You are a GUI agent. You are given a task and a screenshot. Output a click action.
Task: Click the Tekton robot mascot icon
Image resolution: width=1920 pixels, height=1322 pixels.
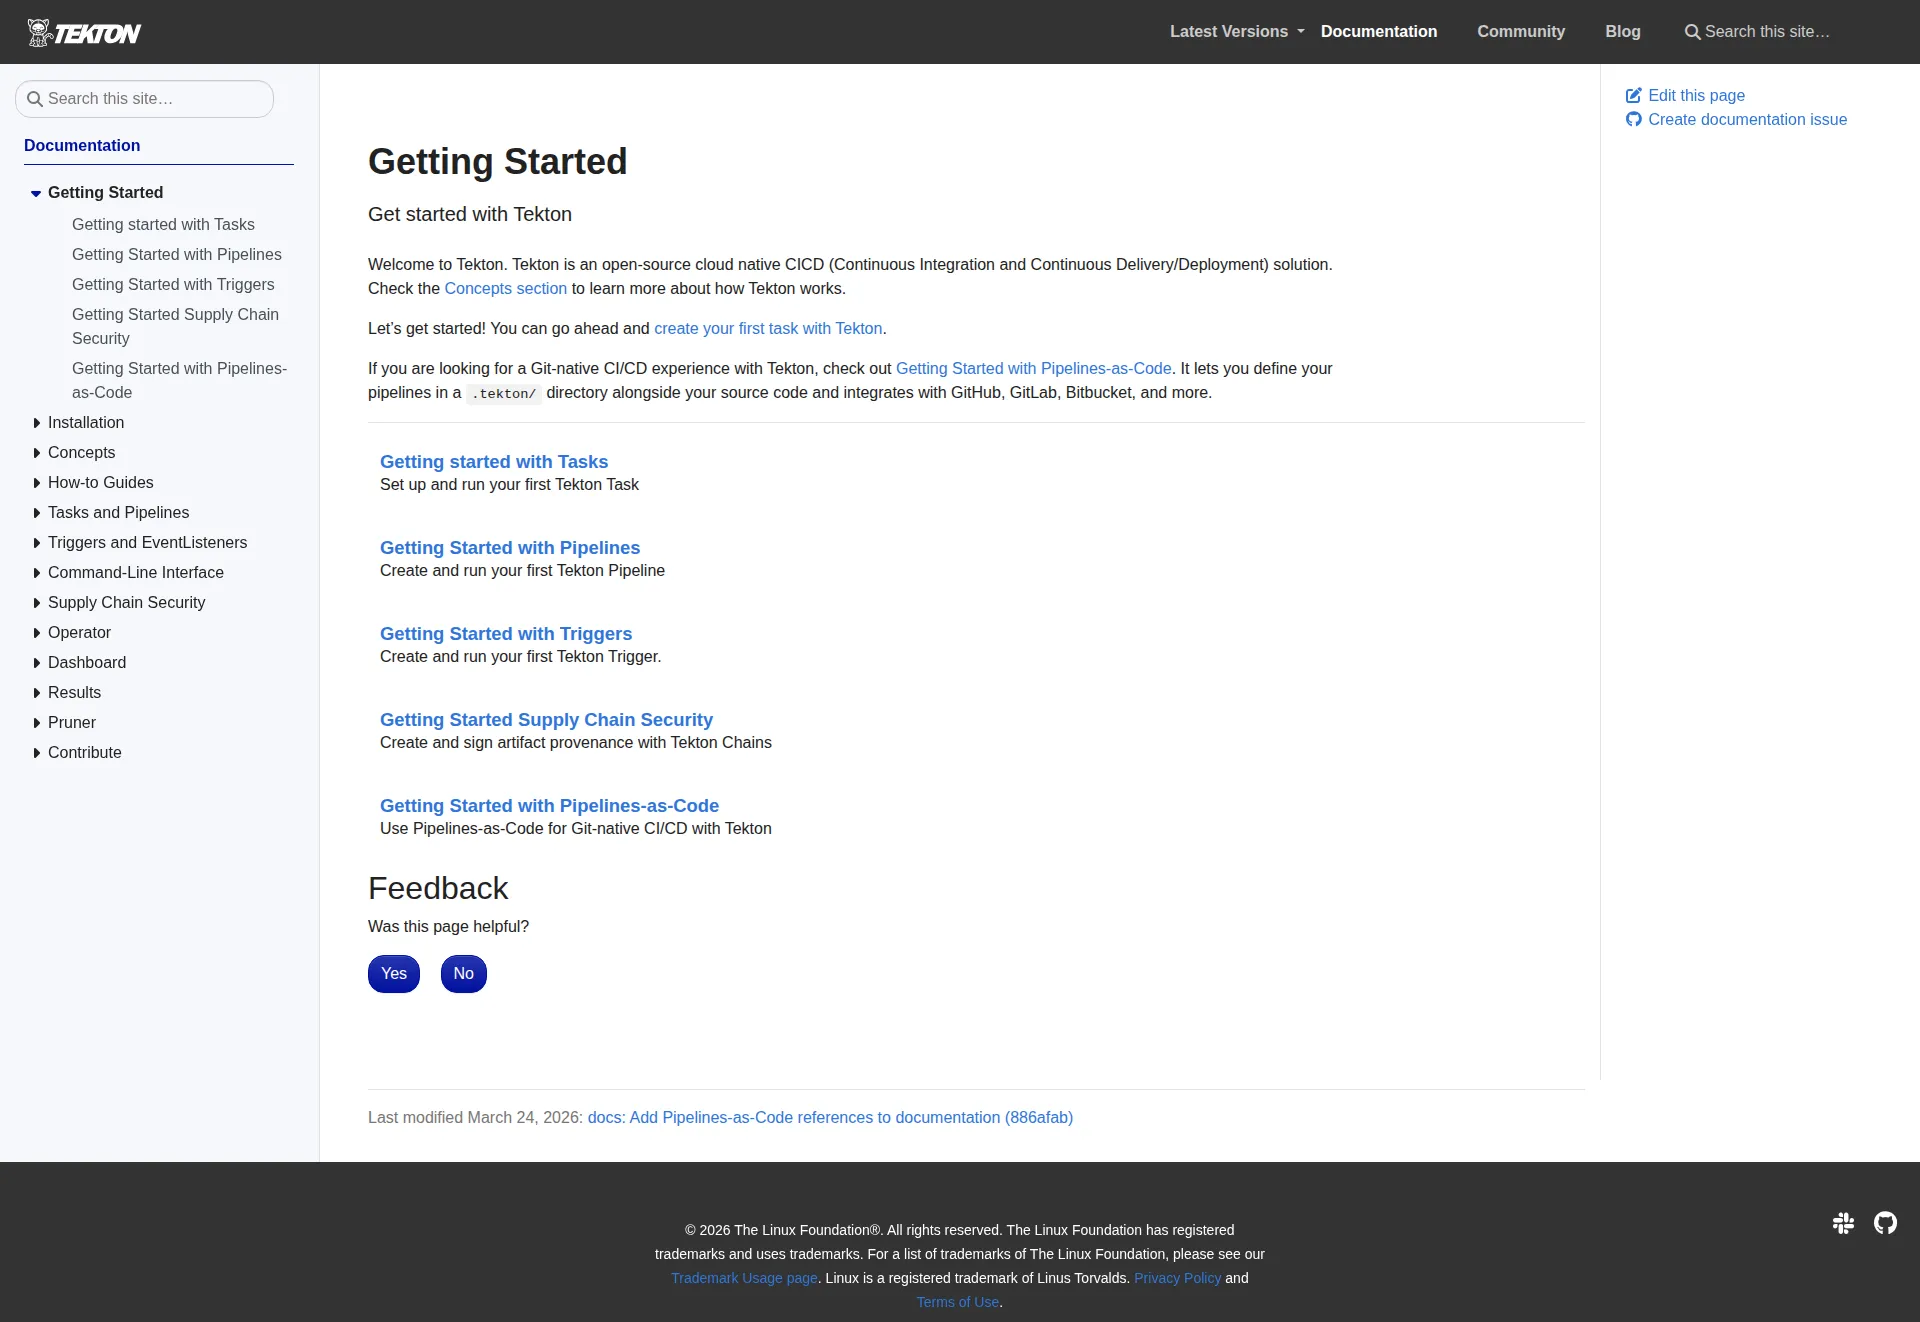[x=37, y=31]
